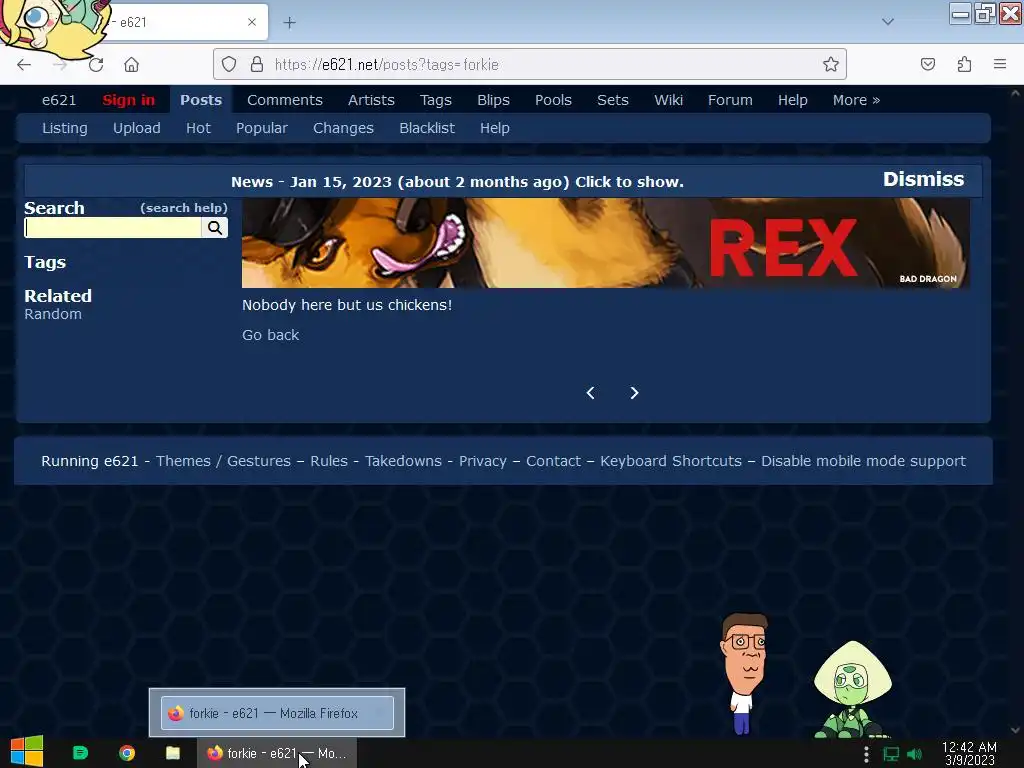Image resolution: width=1024 pixels, height=768 pixels.
Task: Navigate to Pools
Action: click(553, 100)
